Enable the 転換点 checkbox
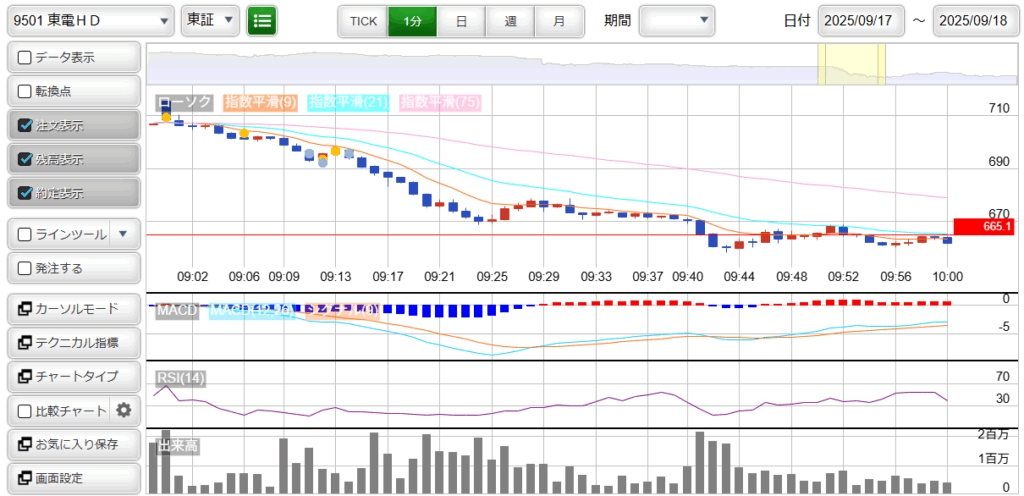 [25, 91]
